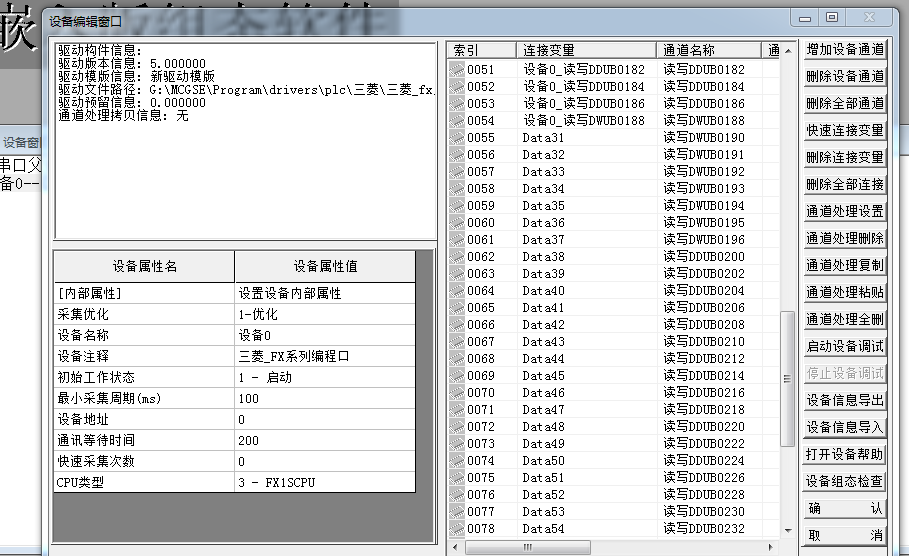Viewport: 909px width, 556px height.
Task: Confirm the dialog with 确认 button
Action: click(x=845, y=508)
